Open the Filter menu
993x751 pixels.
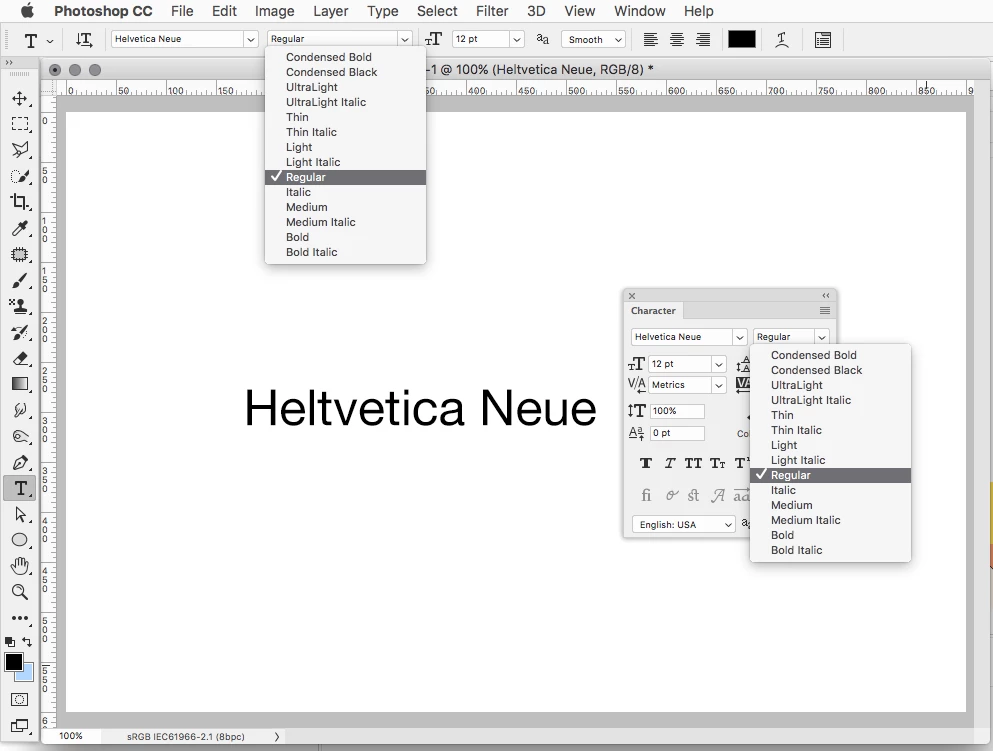(x=492, y=11)
